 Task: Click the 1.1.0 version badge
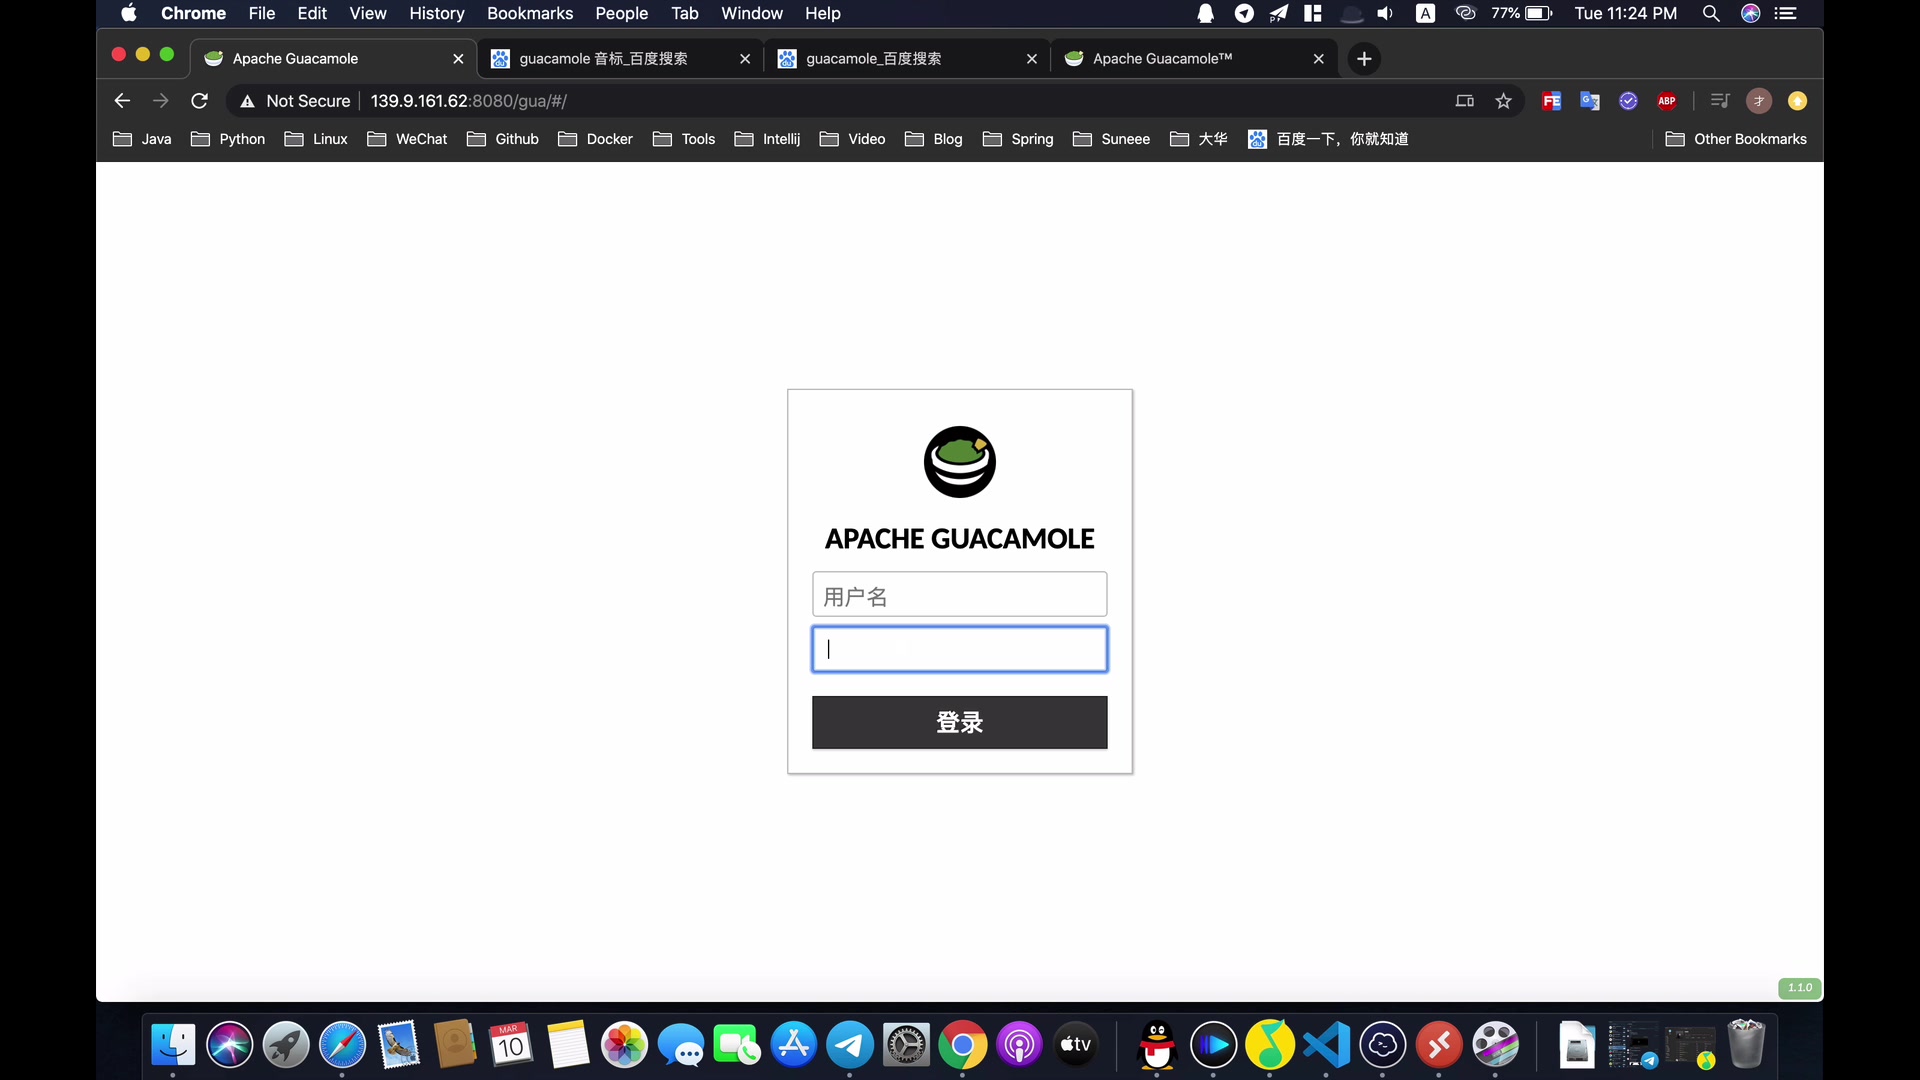coord(1800,987)
